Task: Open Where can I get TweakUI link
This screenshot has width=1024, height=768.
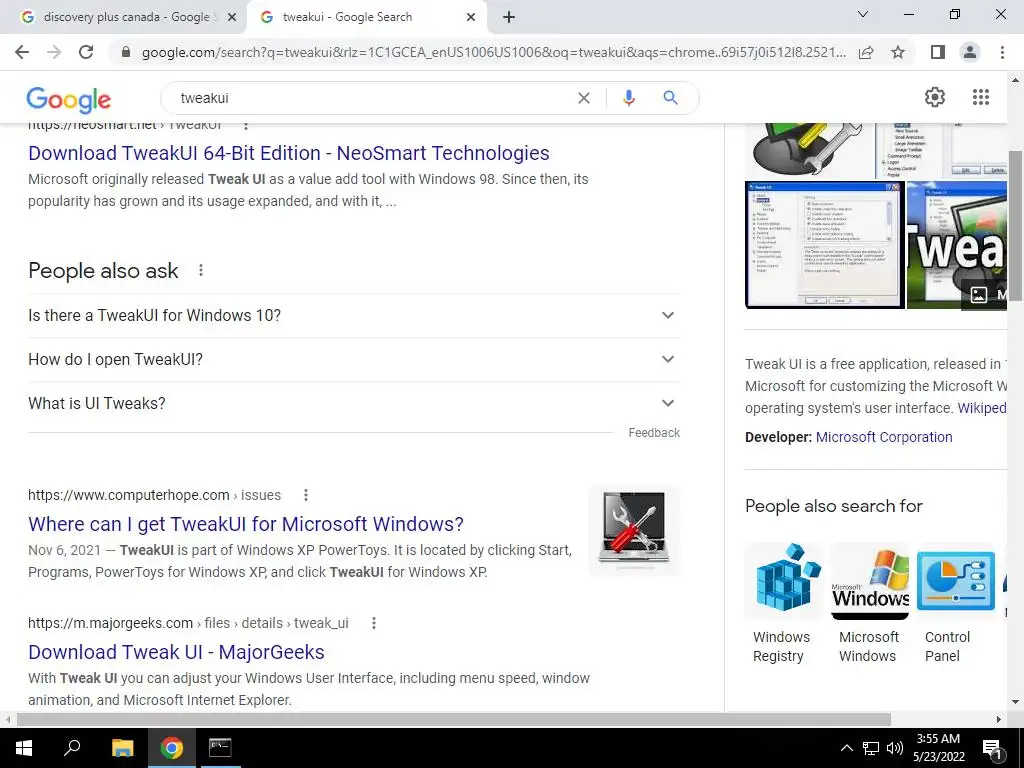Action: (x=246, y=524)
